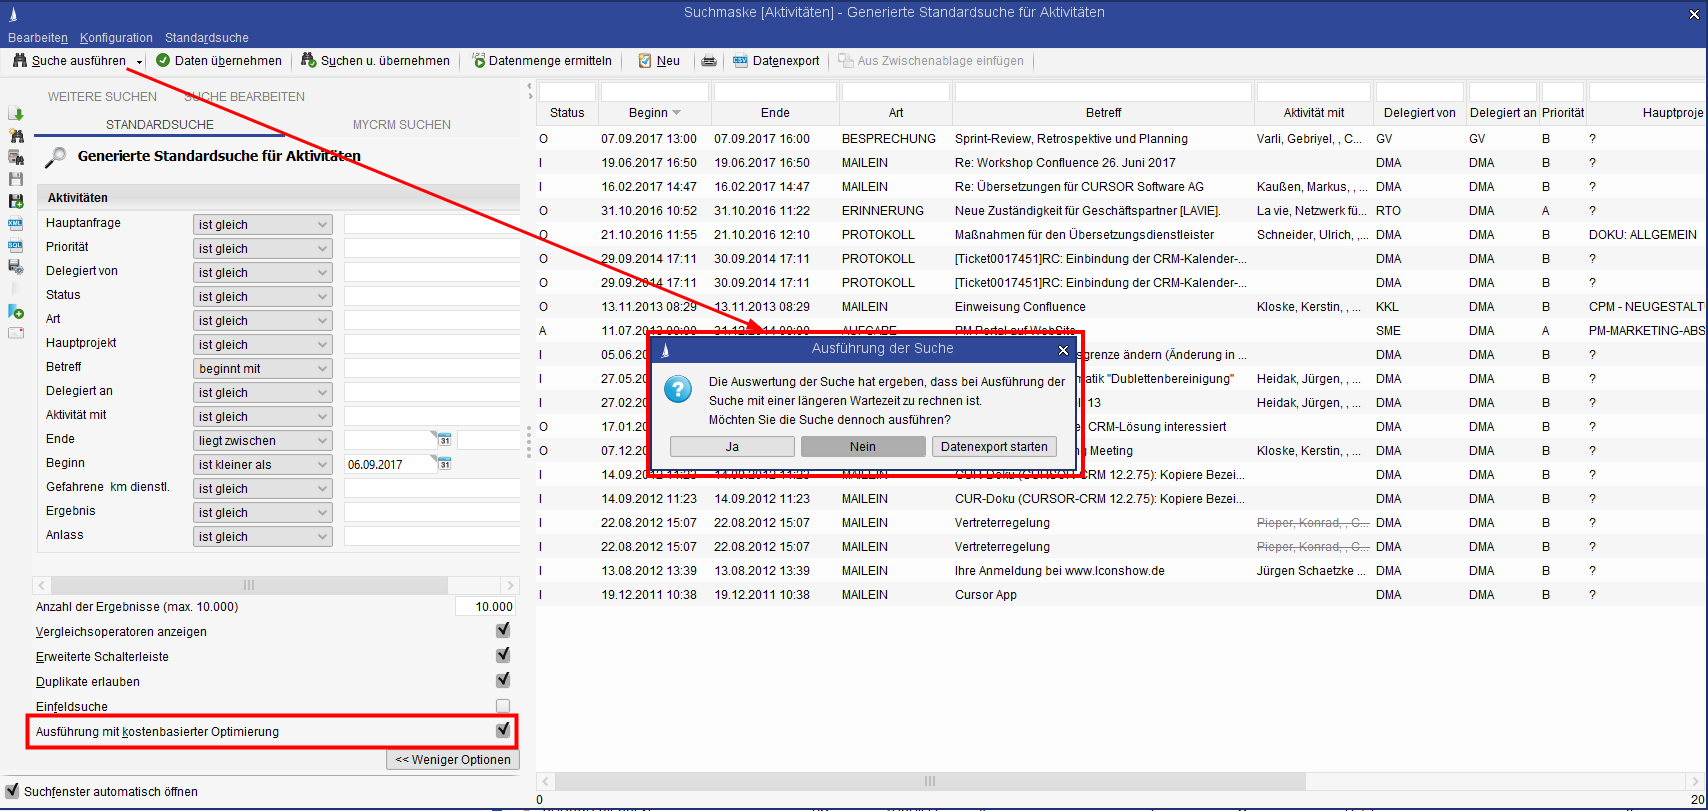Enable the Einfeldsuche checkbox
Image resolution: width=1708 pixels, height=811 pixels.
(x=503, y=706)
